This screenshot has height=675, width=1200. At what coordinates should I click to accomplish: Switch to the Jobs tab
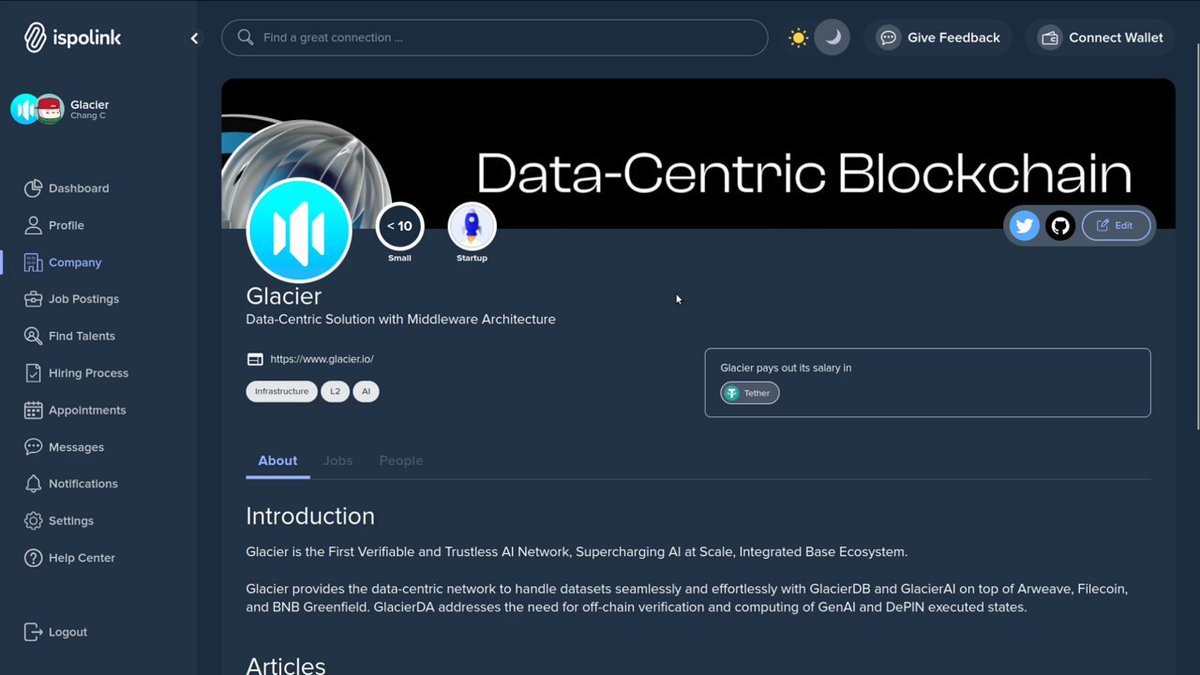[x=338, y=461]
